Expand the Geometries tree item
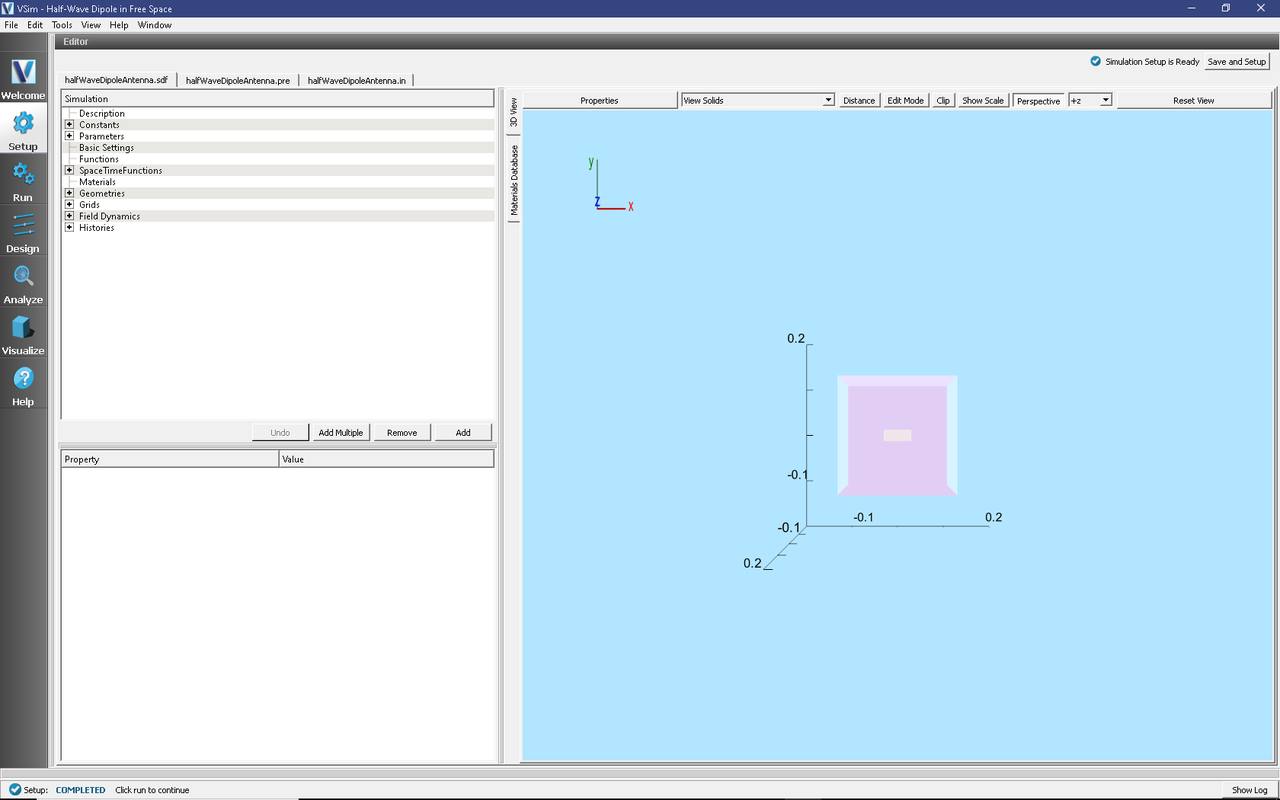The height and width of the screenshot is (800, 1280). (70, 192)
